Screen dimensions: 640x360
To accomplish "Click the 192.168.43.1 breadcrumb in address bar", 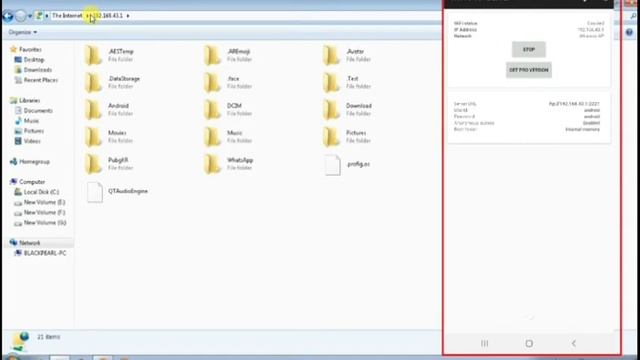I will coord(108,16).
